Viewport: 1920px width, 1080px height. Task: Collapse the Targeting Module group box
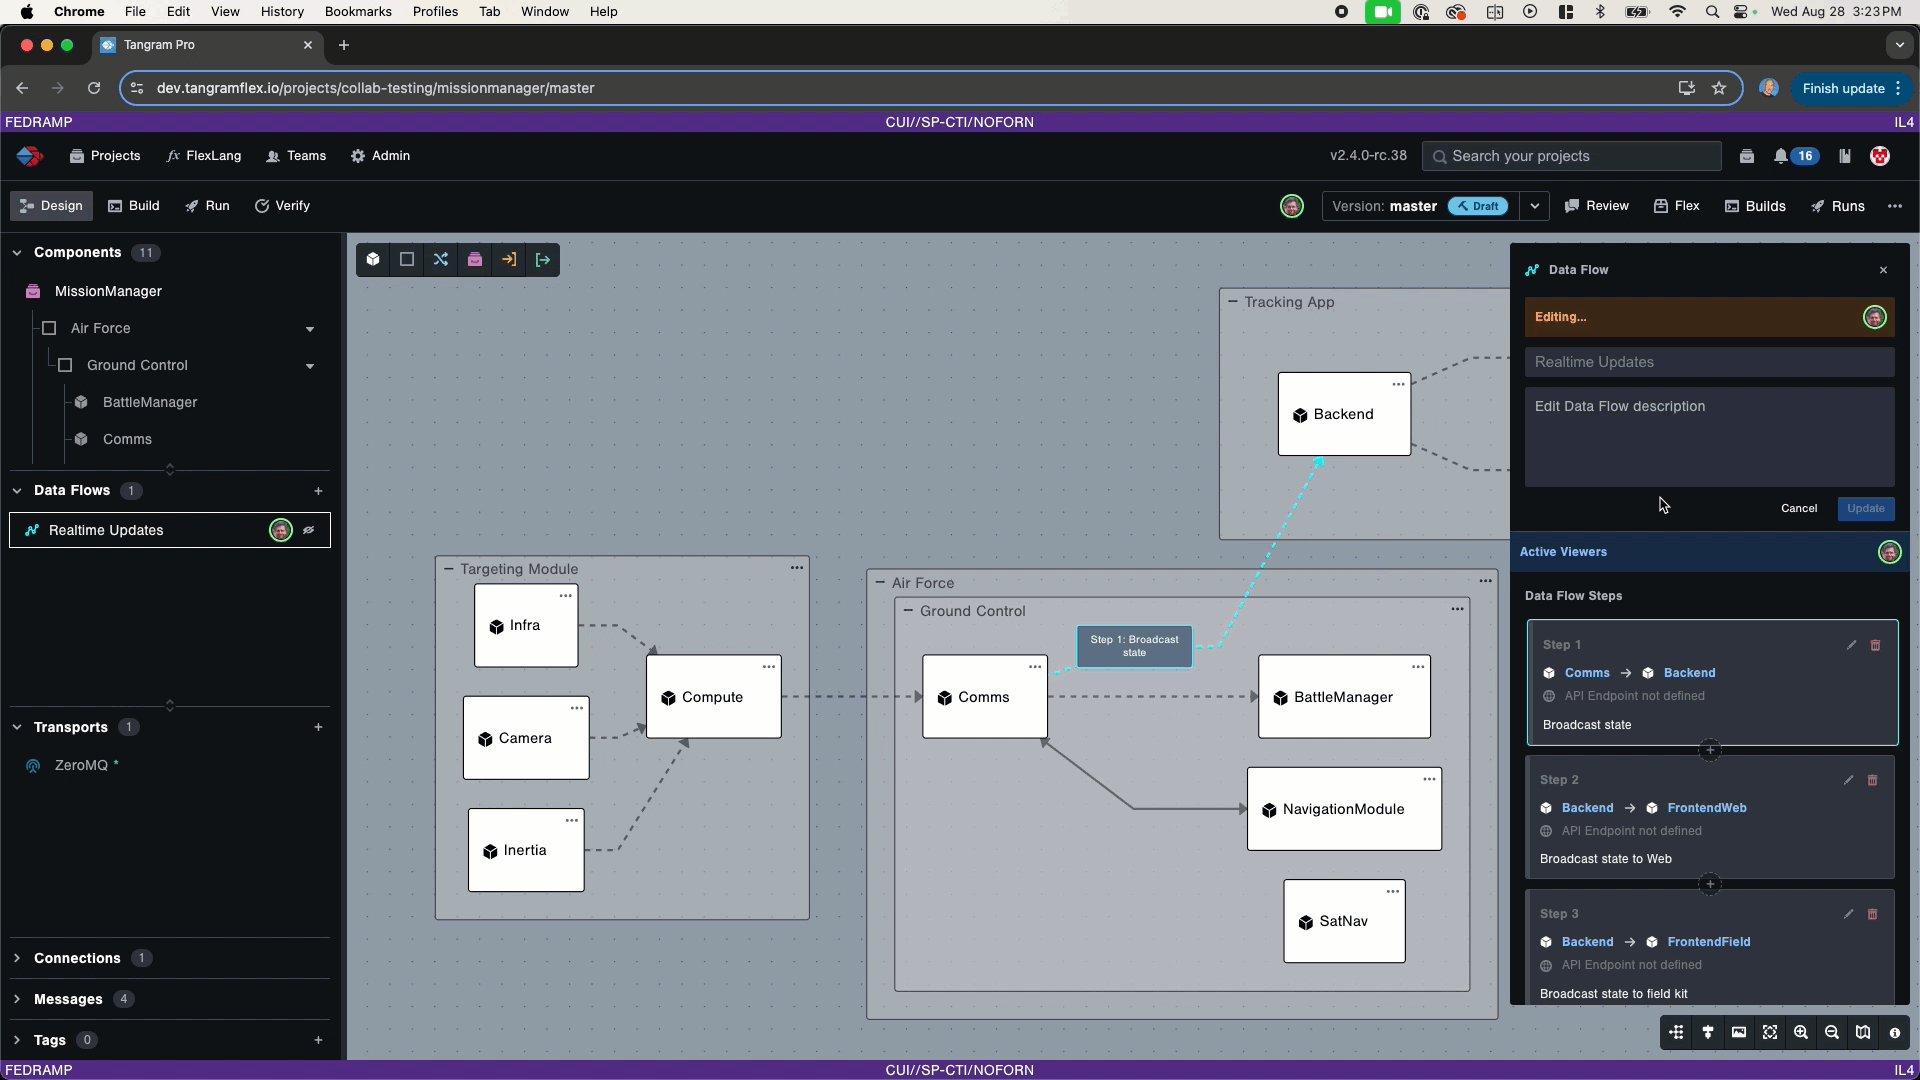pos(449,569)
